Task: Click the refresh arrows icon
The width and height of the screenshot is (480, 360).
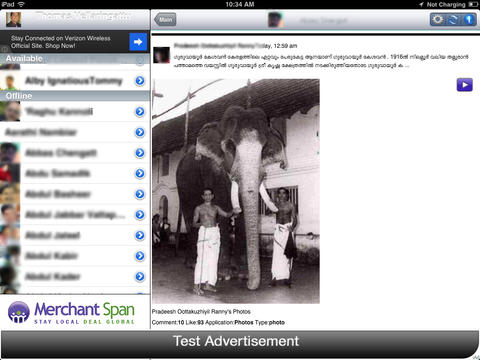Action: pyautogui.click(x=453, y=20)
